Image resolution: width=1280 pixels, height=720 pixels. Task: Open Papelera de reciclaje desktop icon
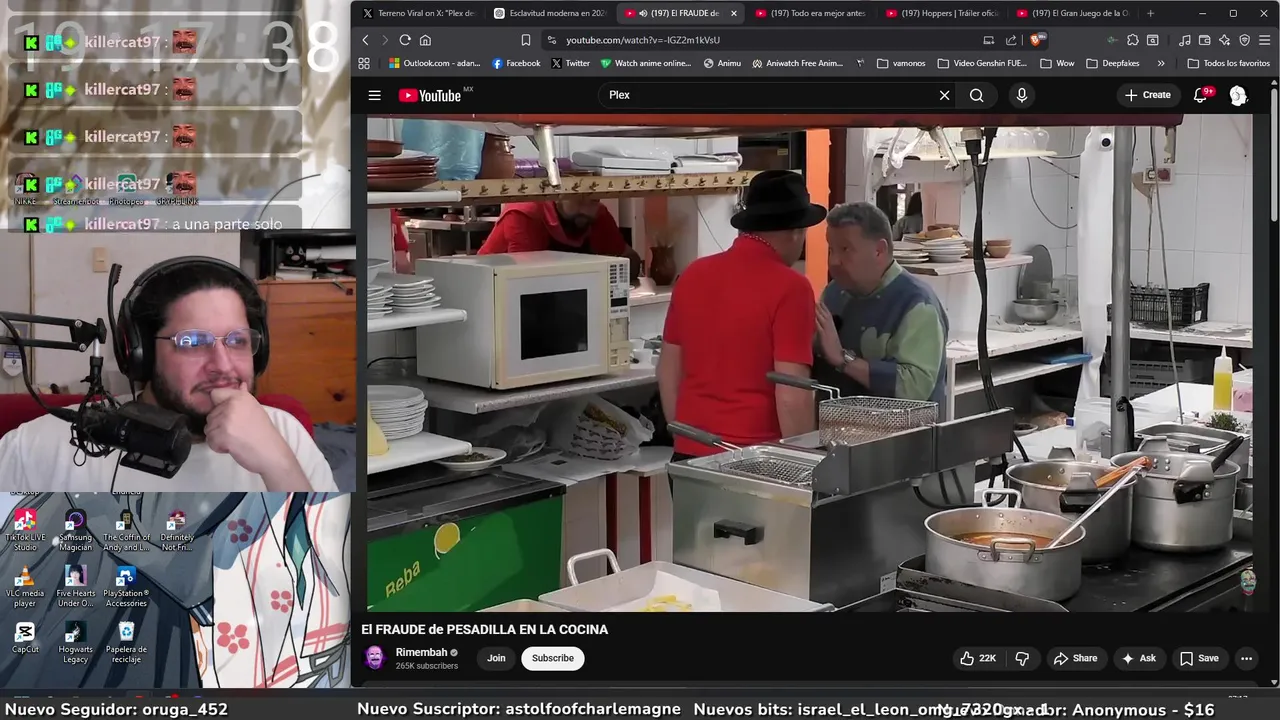point(126,643)
